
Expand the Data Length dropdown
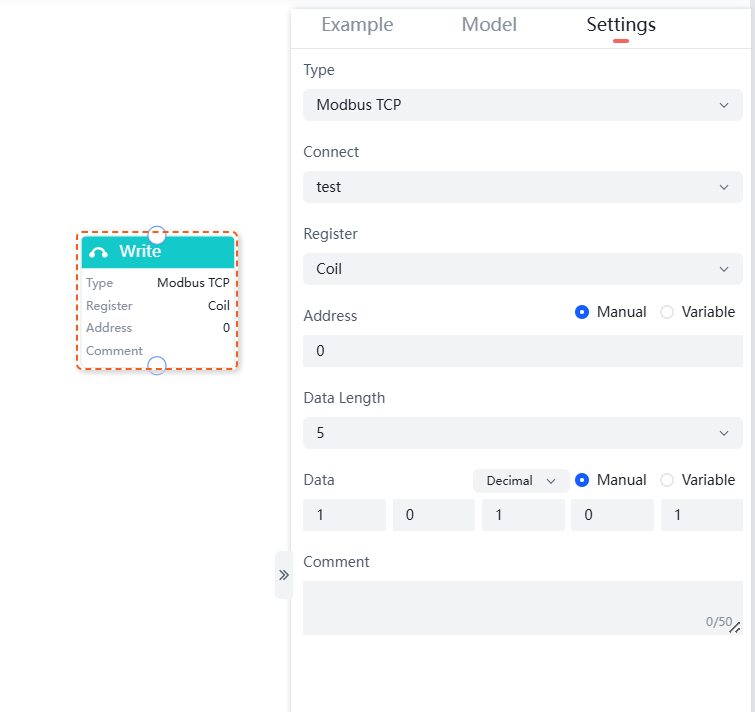[522, 433]
